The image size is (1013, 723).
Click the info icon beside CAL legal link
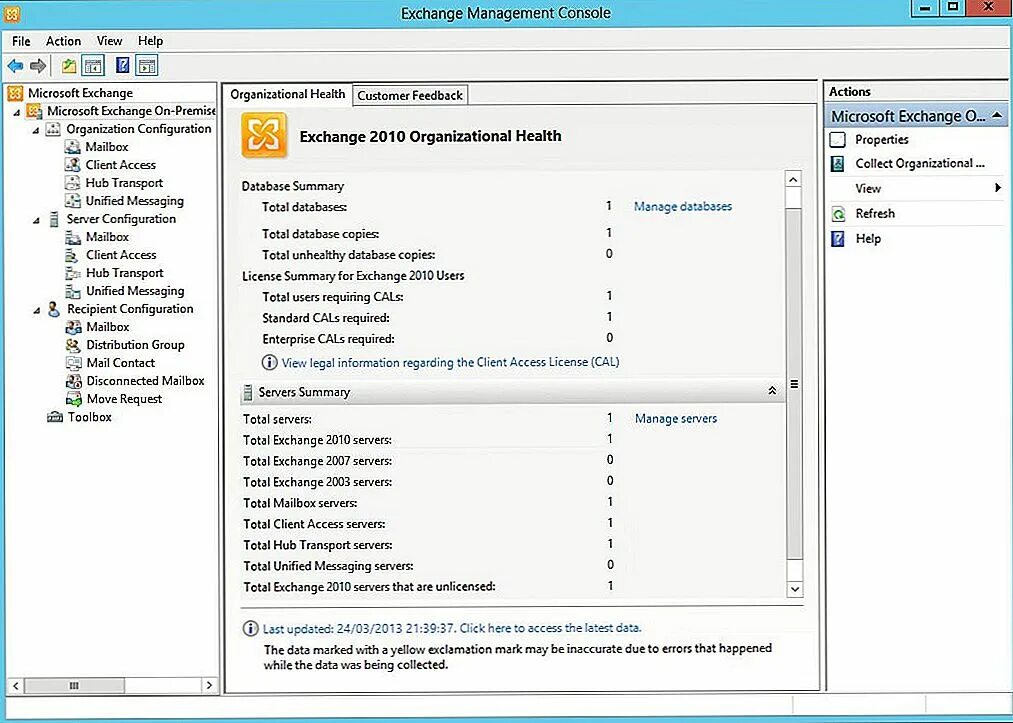tap(269, 362)
